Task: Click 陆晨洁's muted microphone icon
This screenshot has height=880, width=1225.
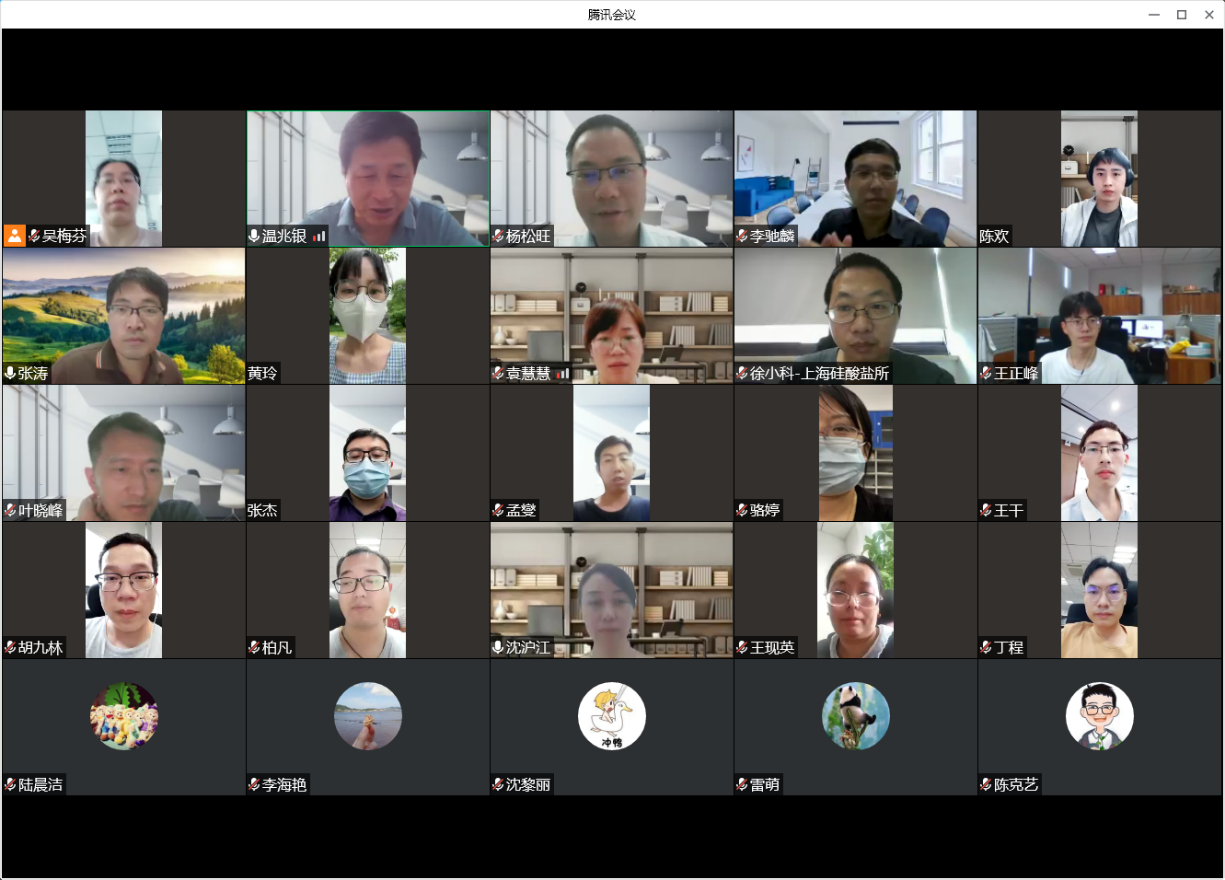Action: [10, 785]
